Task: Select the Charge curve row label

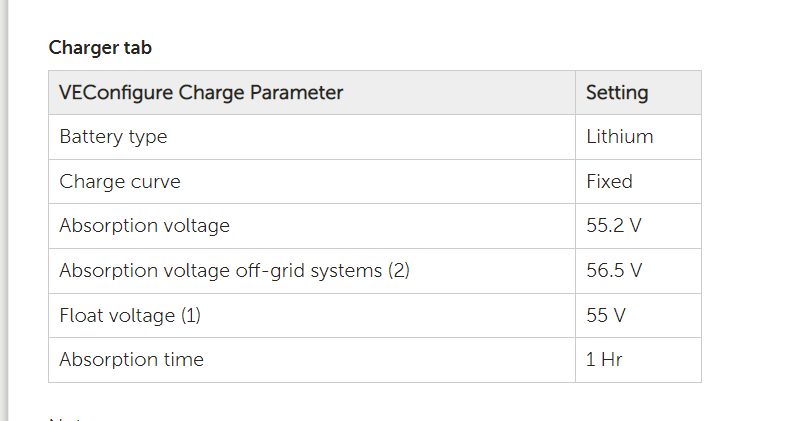Action: point(120,182)
